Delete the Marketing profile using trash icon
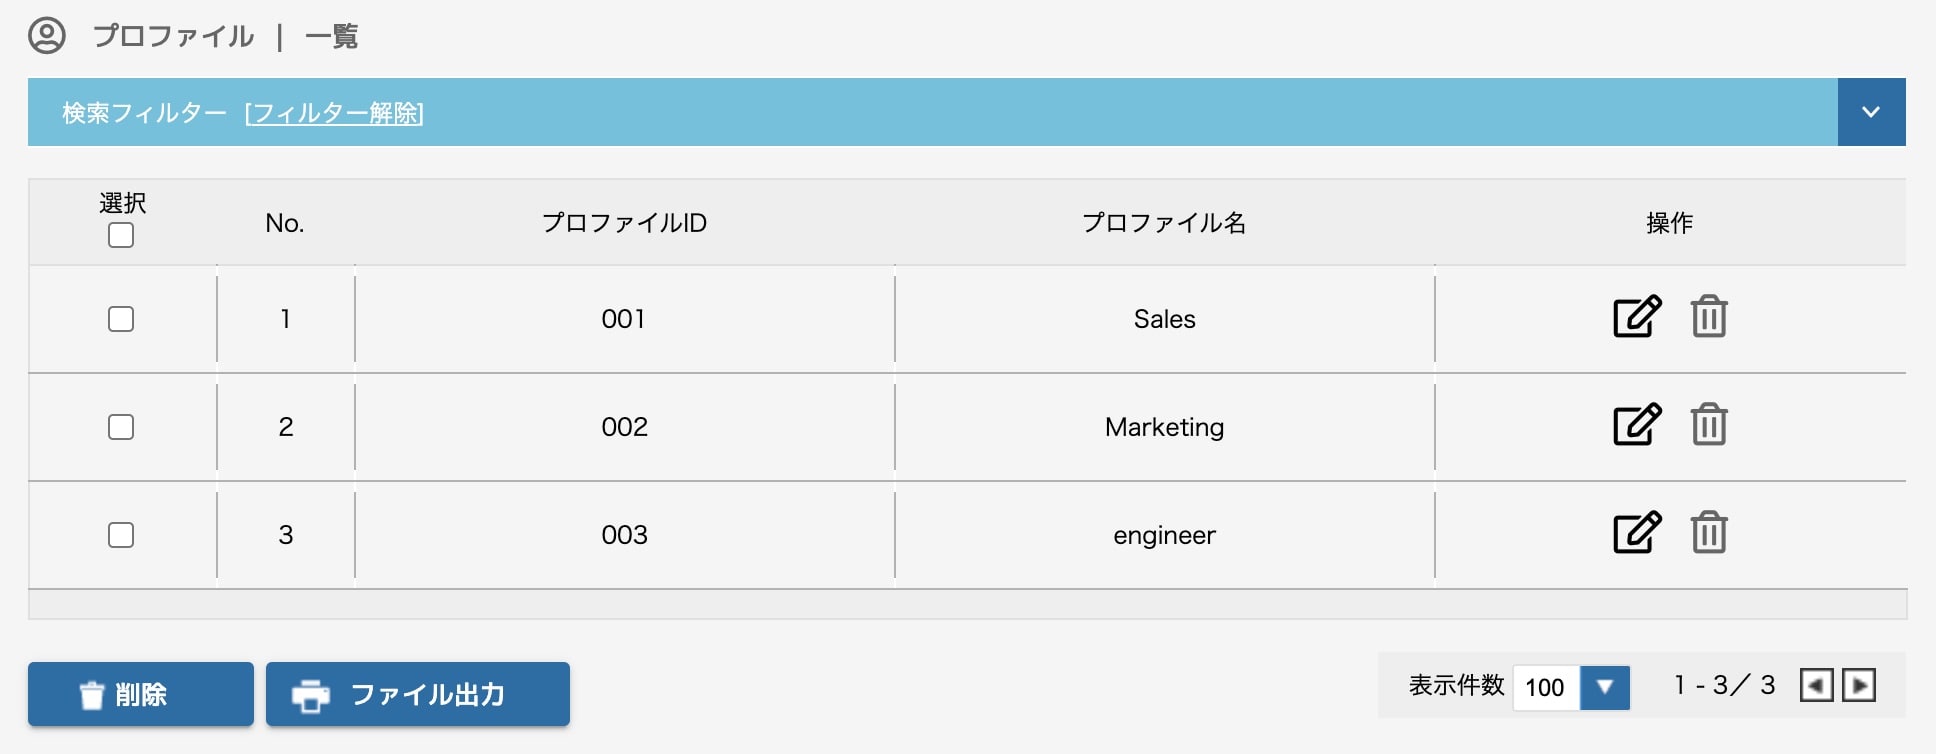The image size is (1936, 754). point(1709,425)
